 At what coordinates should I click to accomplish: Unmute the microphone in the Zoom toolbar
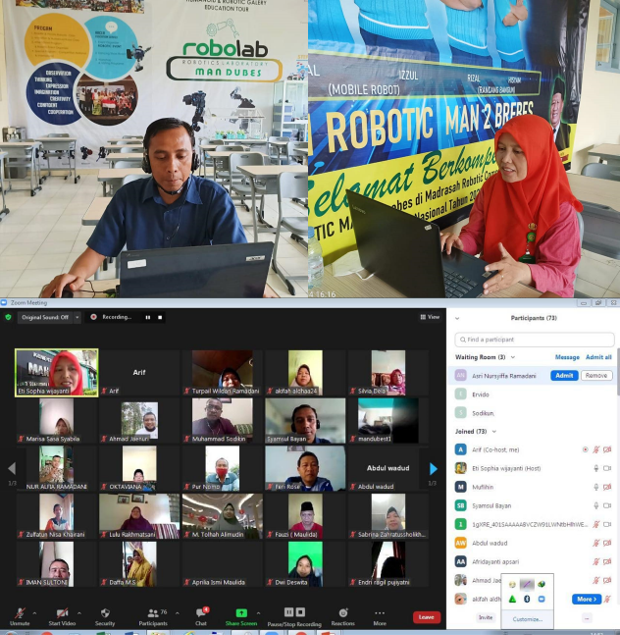pos(19,616)
